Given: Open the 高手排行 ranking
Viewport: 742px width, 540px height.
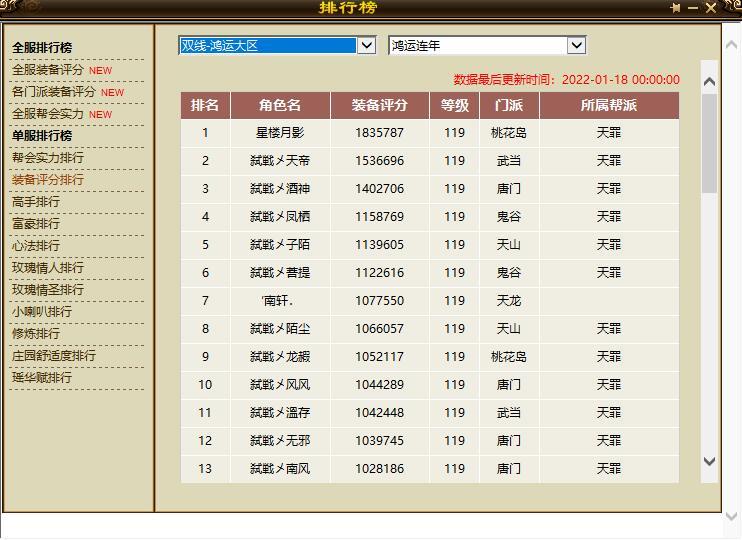Looking at the screenshot, I should coord(36,202).
